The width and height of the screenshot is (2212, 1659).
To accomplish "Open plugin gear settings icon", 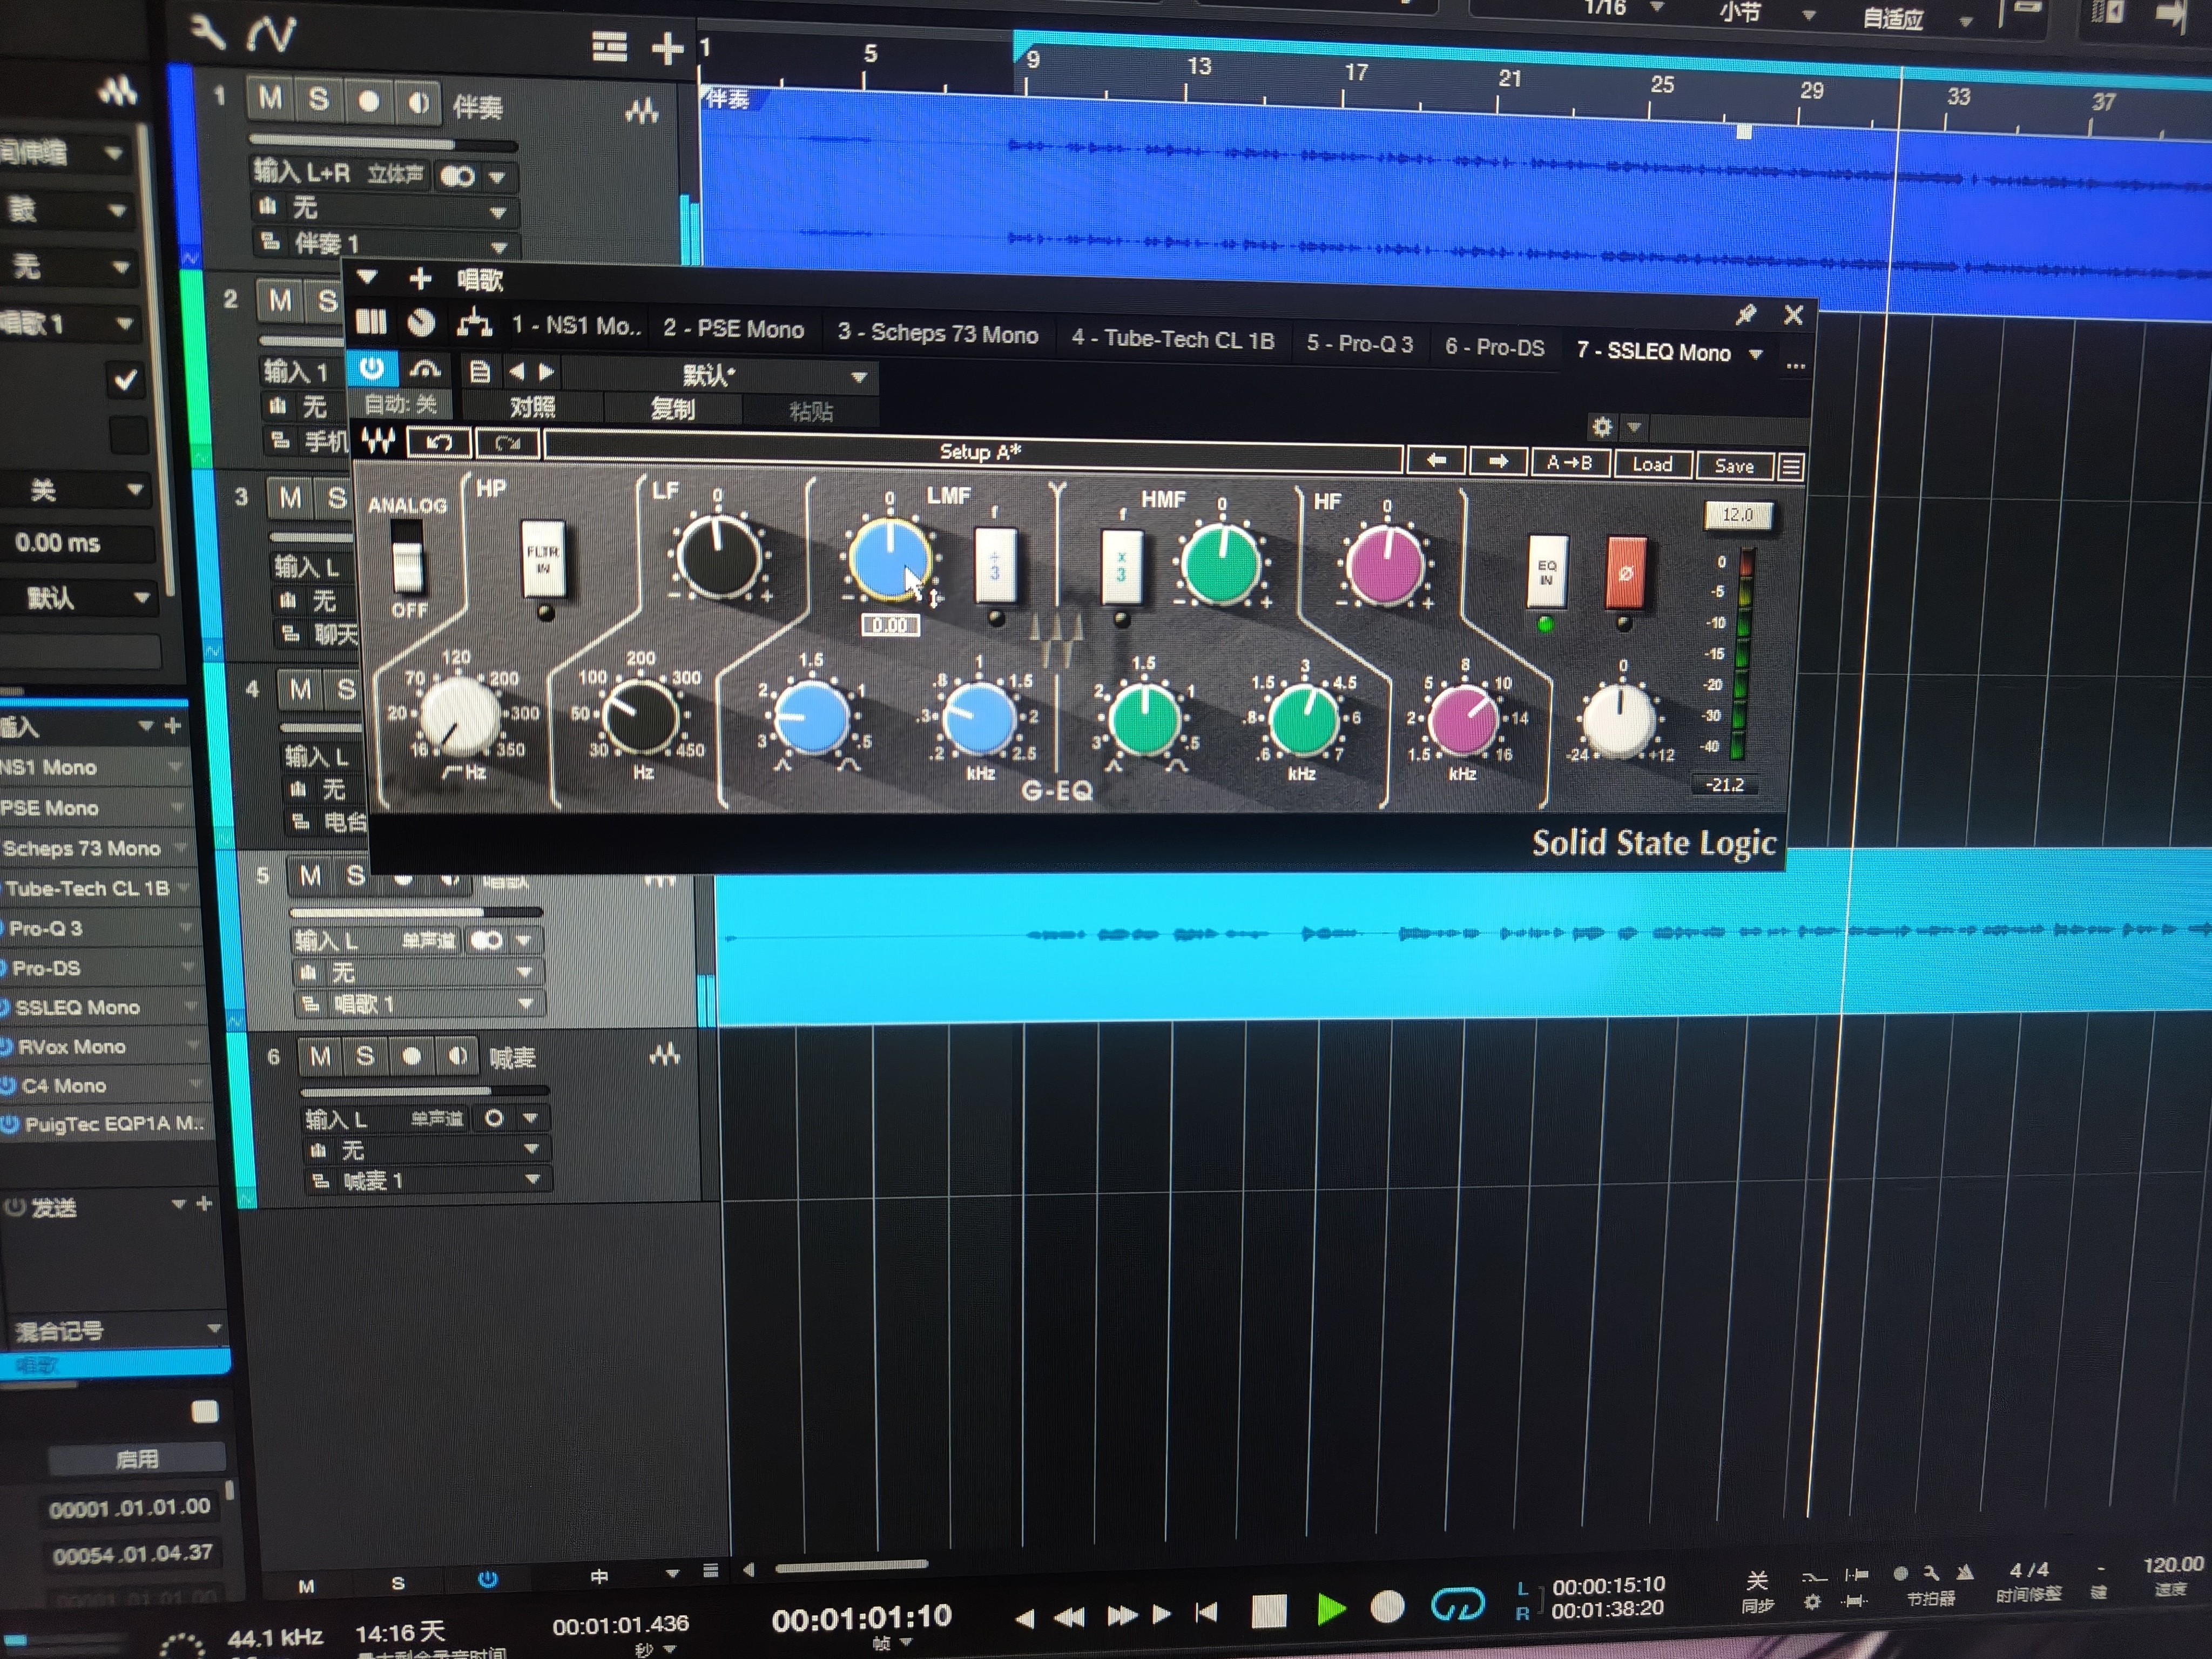I will [1601, 427].
